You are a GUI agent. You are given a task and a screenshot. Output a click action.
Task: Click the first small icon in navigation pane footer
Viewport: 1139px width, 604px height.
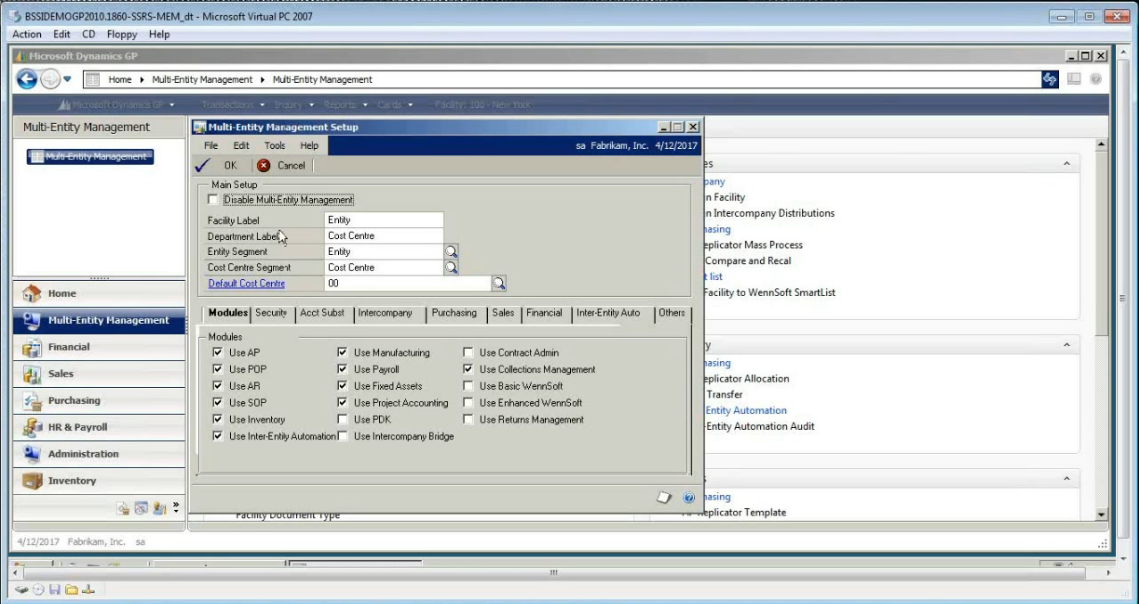pyautogui.click(x=123, y=508)
